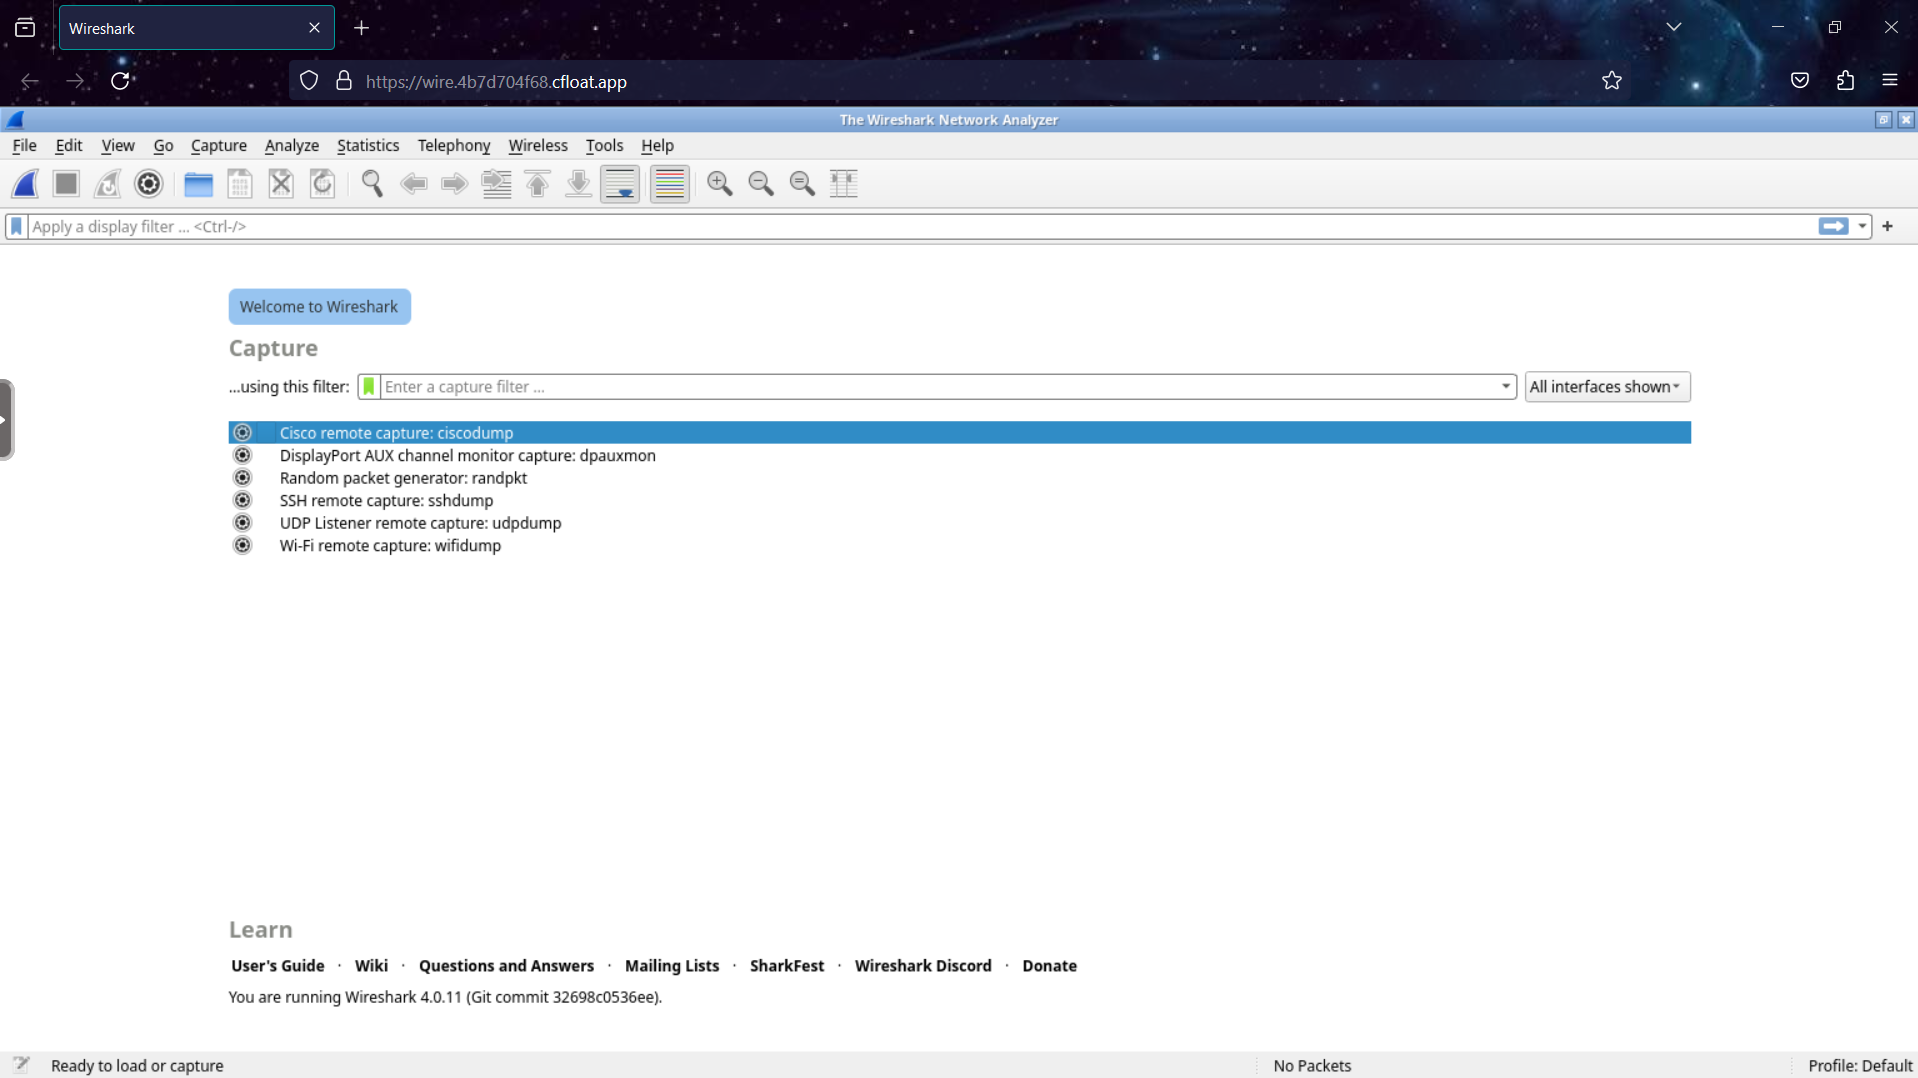Open the Help menu
1918x1078 pixels.
(657, 146)
